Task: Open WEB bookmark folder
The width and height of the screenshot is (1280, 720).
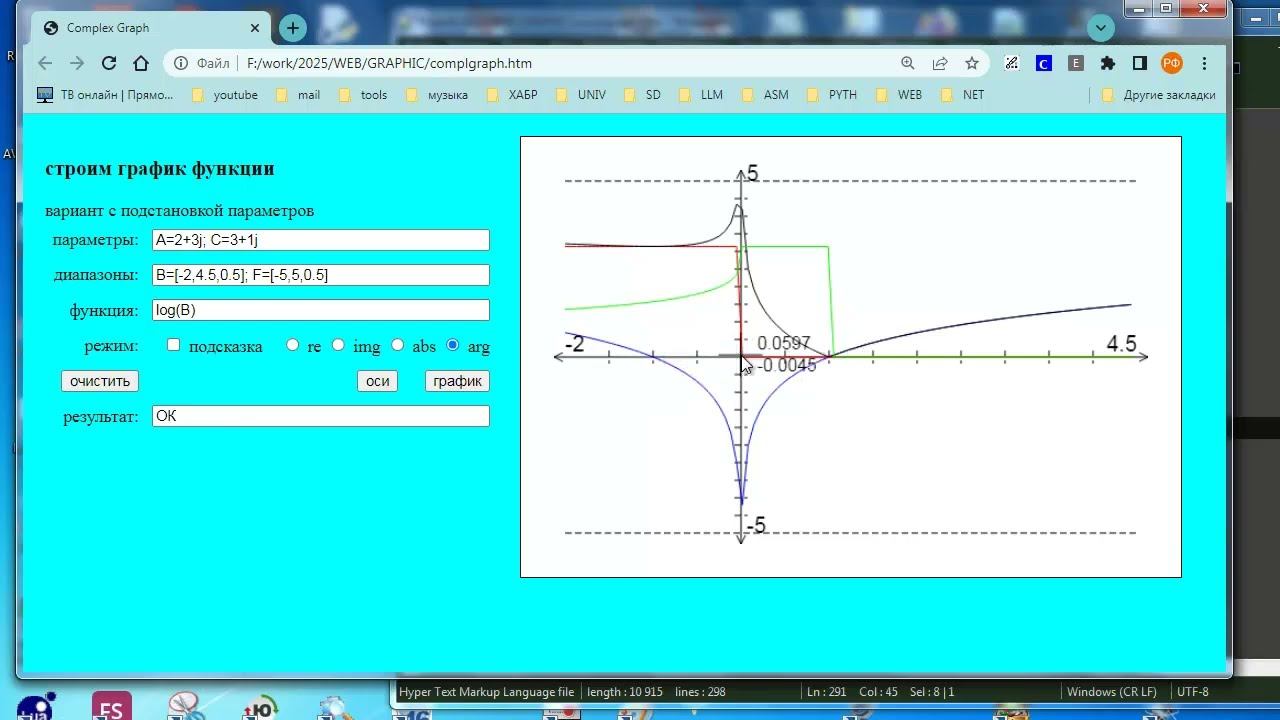Action: [899, 95]
